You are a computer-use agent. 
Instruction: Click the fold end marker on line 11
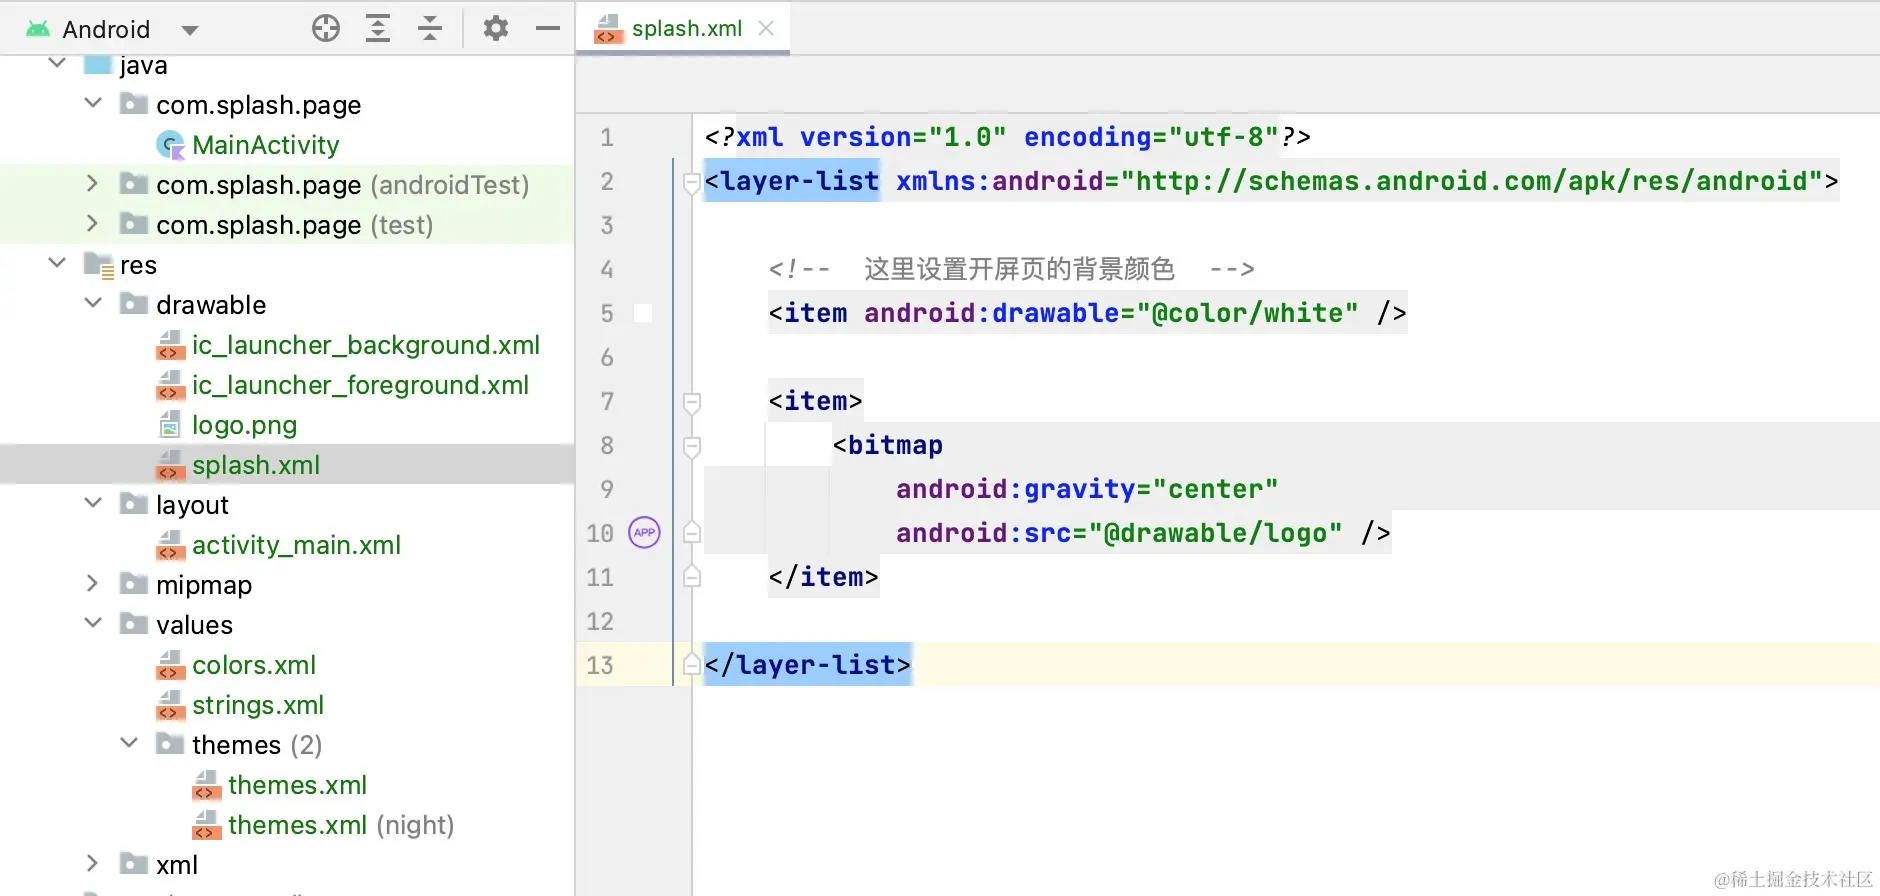click(691, 577)
